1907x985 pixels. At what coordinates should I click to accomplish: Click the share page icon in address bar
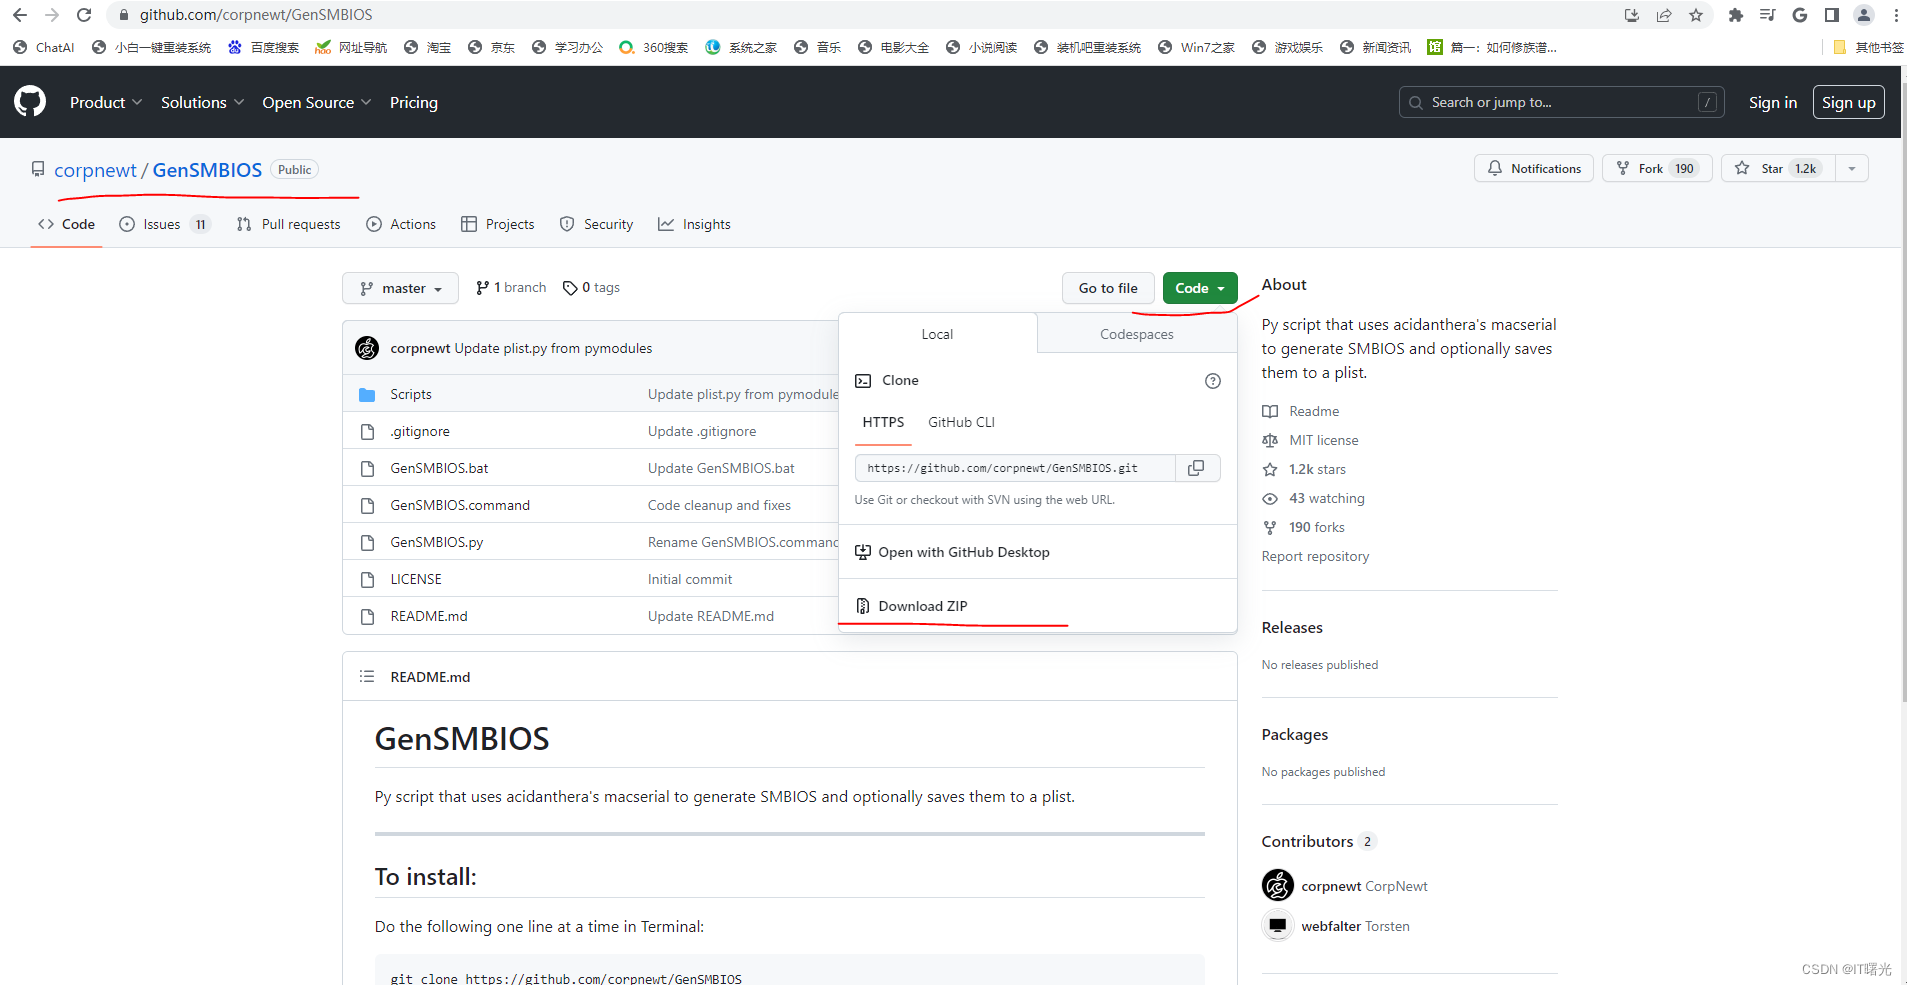tap(1664, 15)
